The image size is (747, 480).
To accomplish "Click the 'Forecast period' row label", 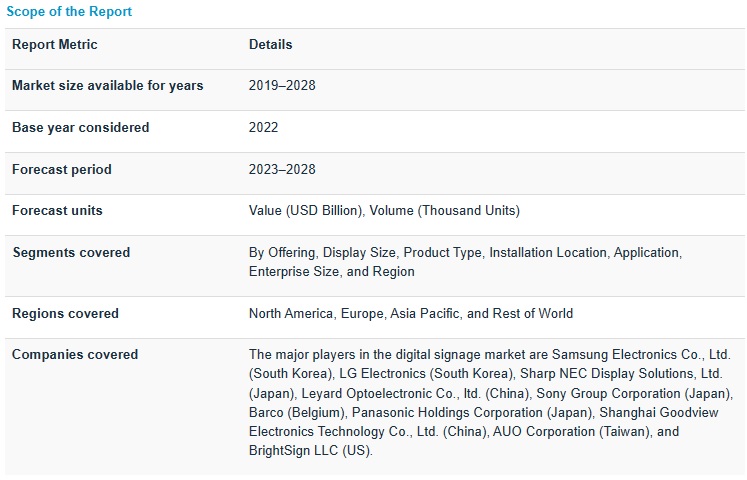I will 62,170.
